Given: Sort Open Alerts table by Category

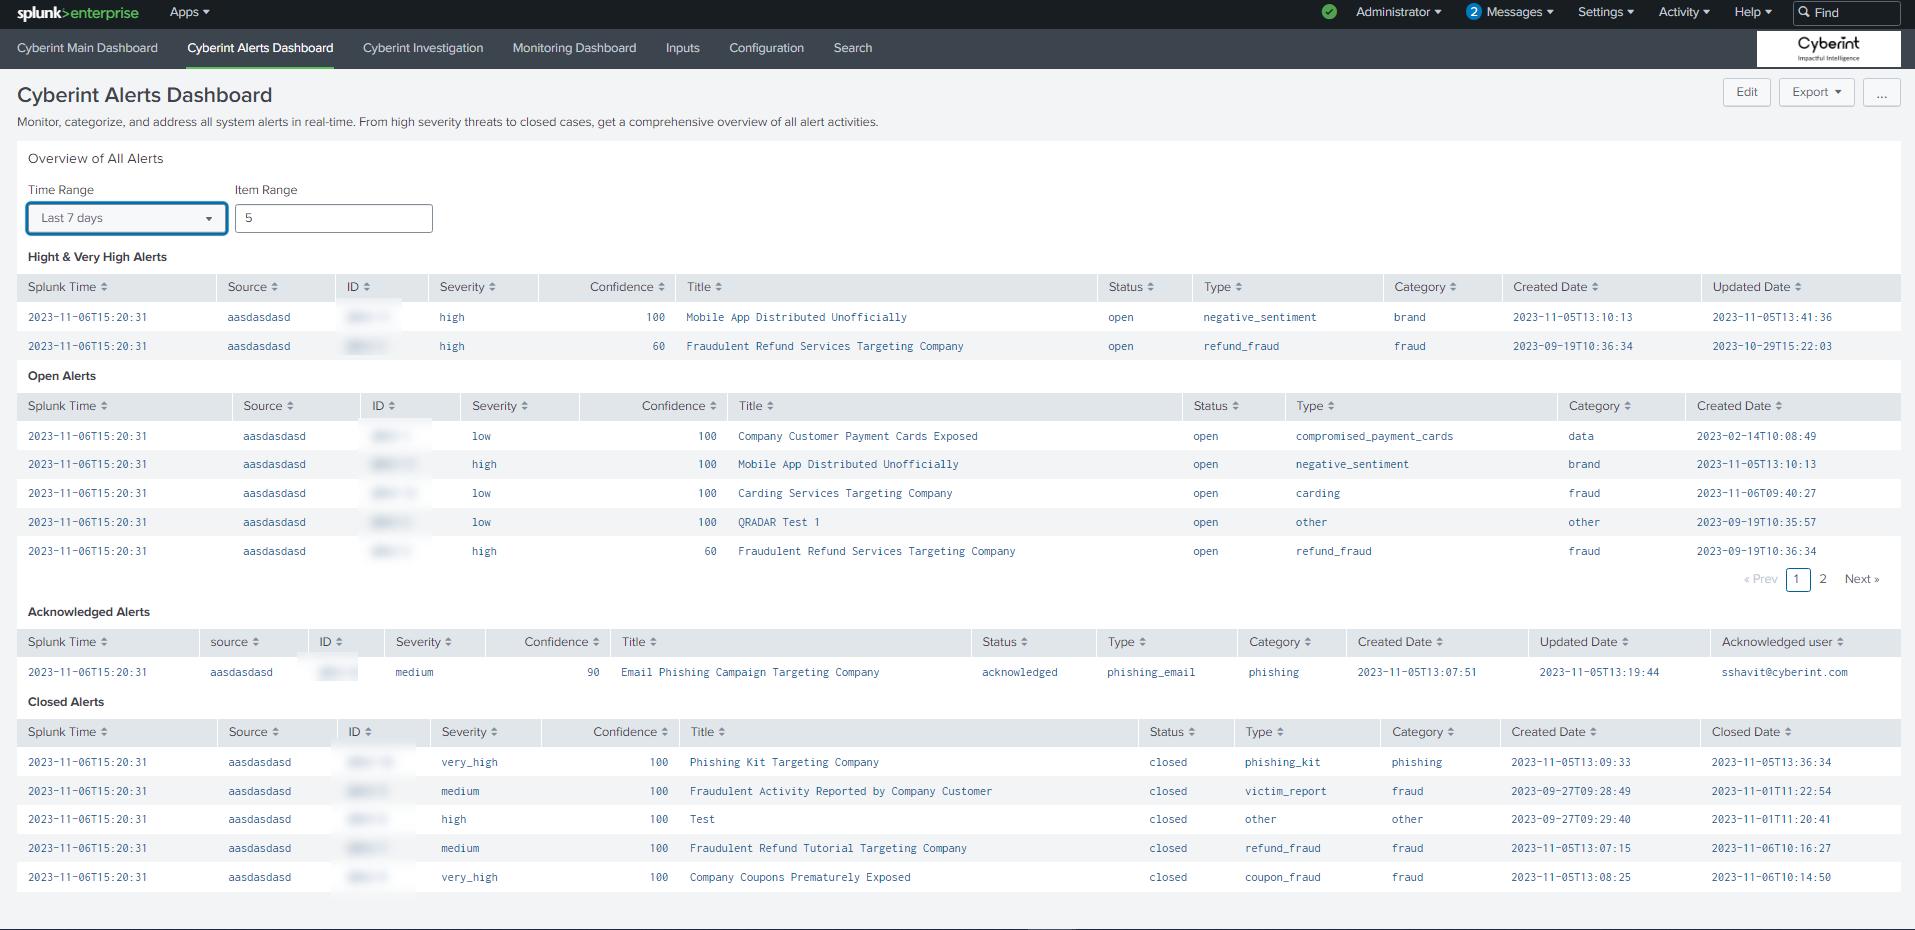Looking at the screenshot, I should pos(1600,406).
